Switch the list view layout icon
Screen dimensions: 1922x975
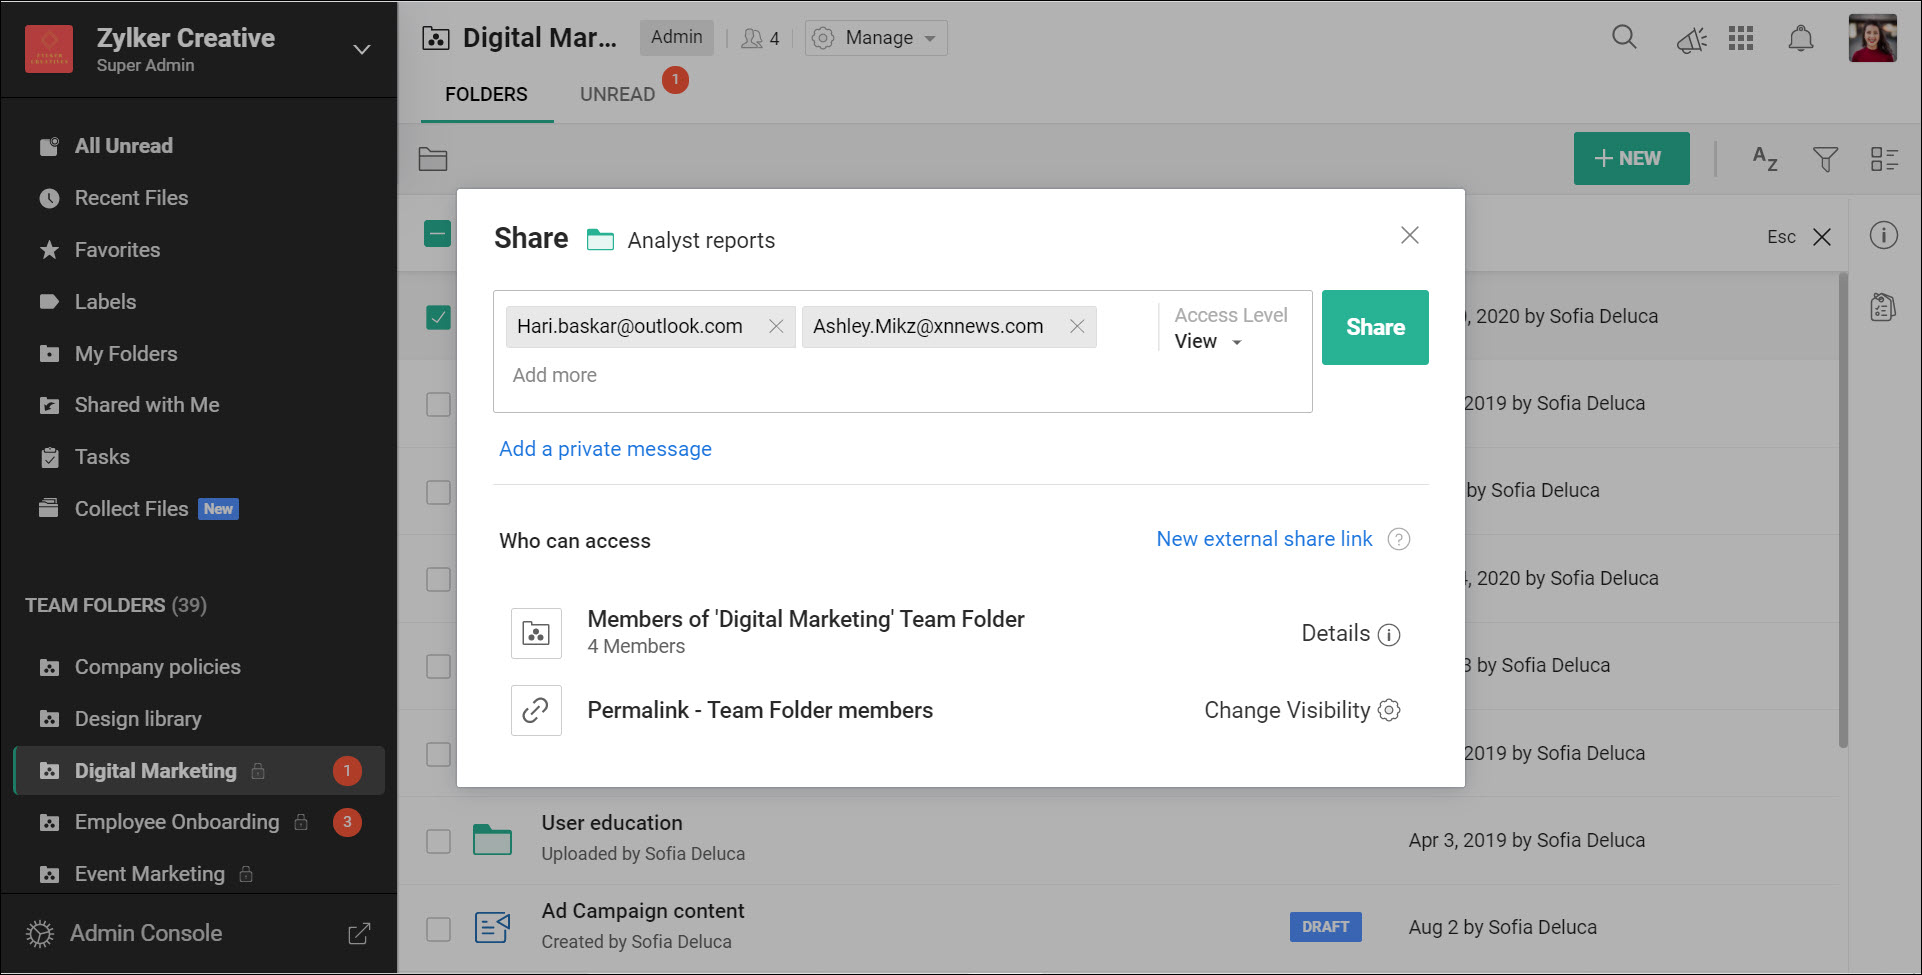pyautogui.click(x=1886, y=159)
